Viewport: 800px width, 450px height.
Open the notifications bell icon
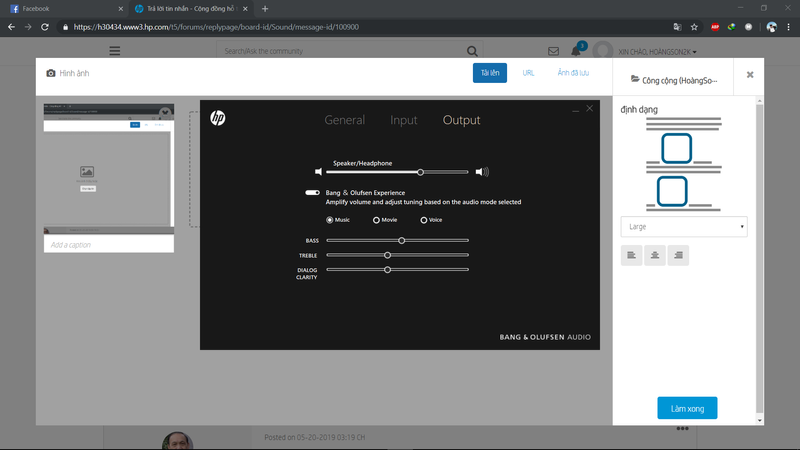pyautogui.click(x=576, y=51)
